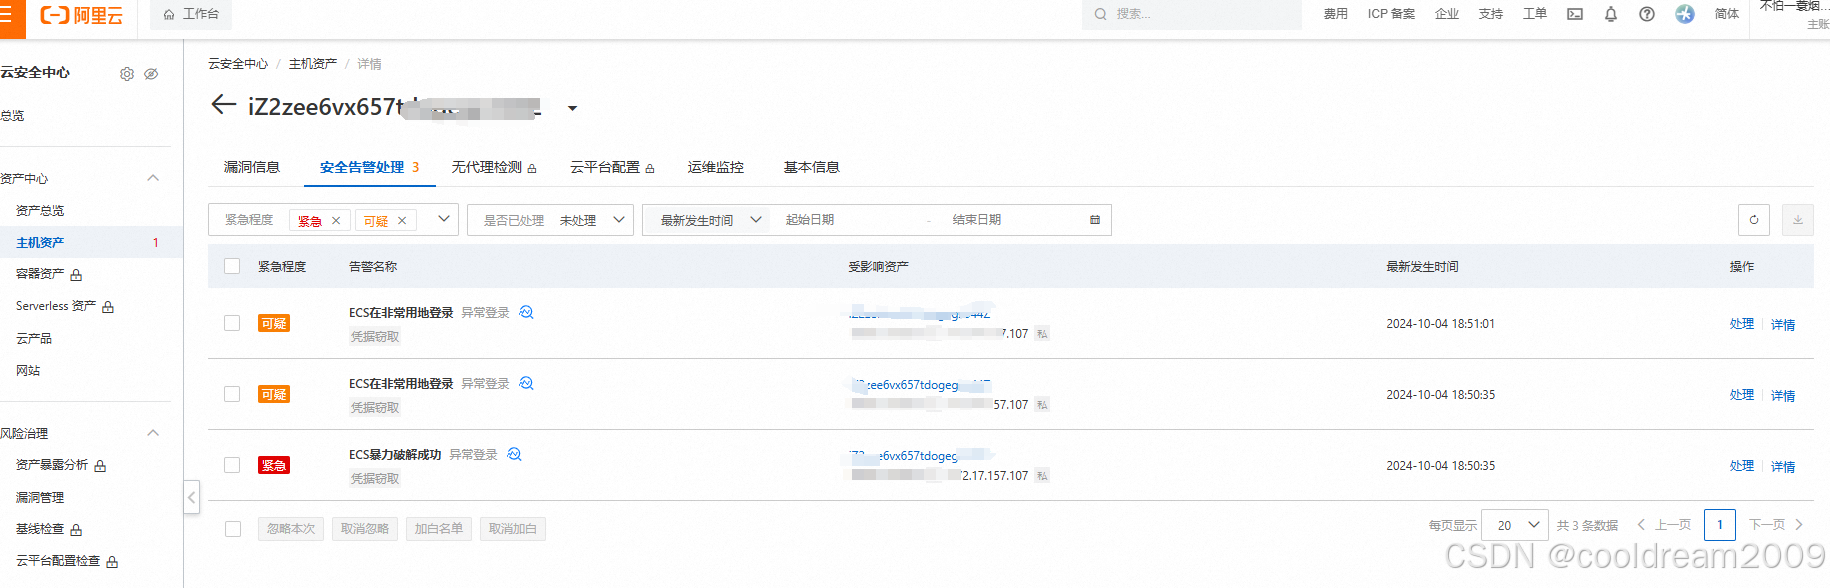Open the notifications bell
Screen dimensions: 1830x588
click(x=1611, y=14)
